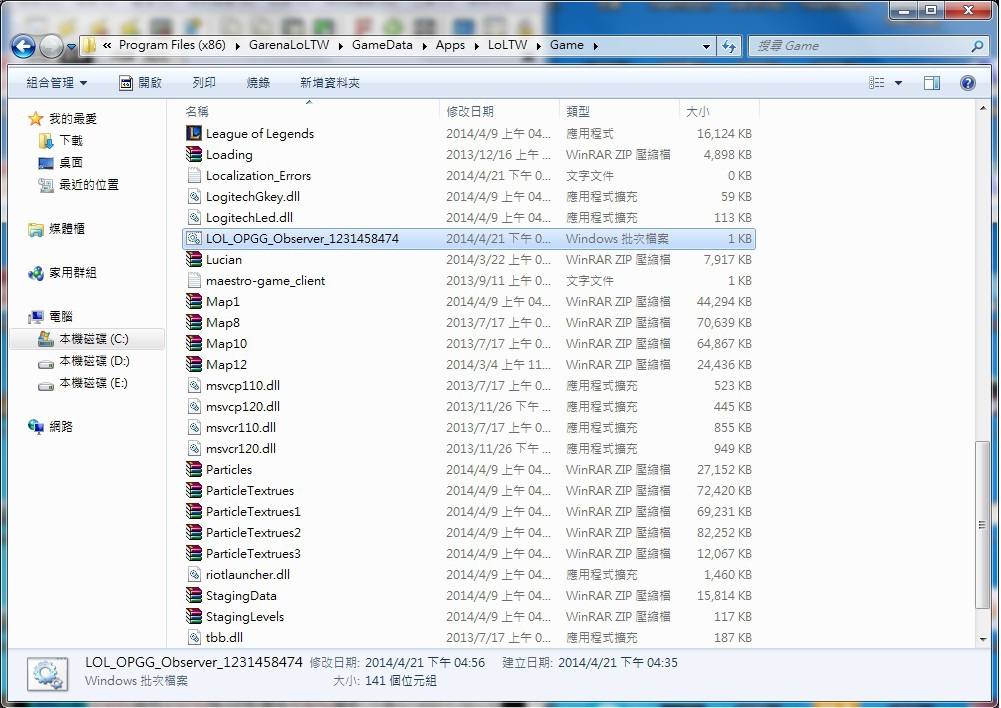Open 下載 downloads in the sidebar
The width and height of the screenshot is (1001, 708).
tap(61, 140)
